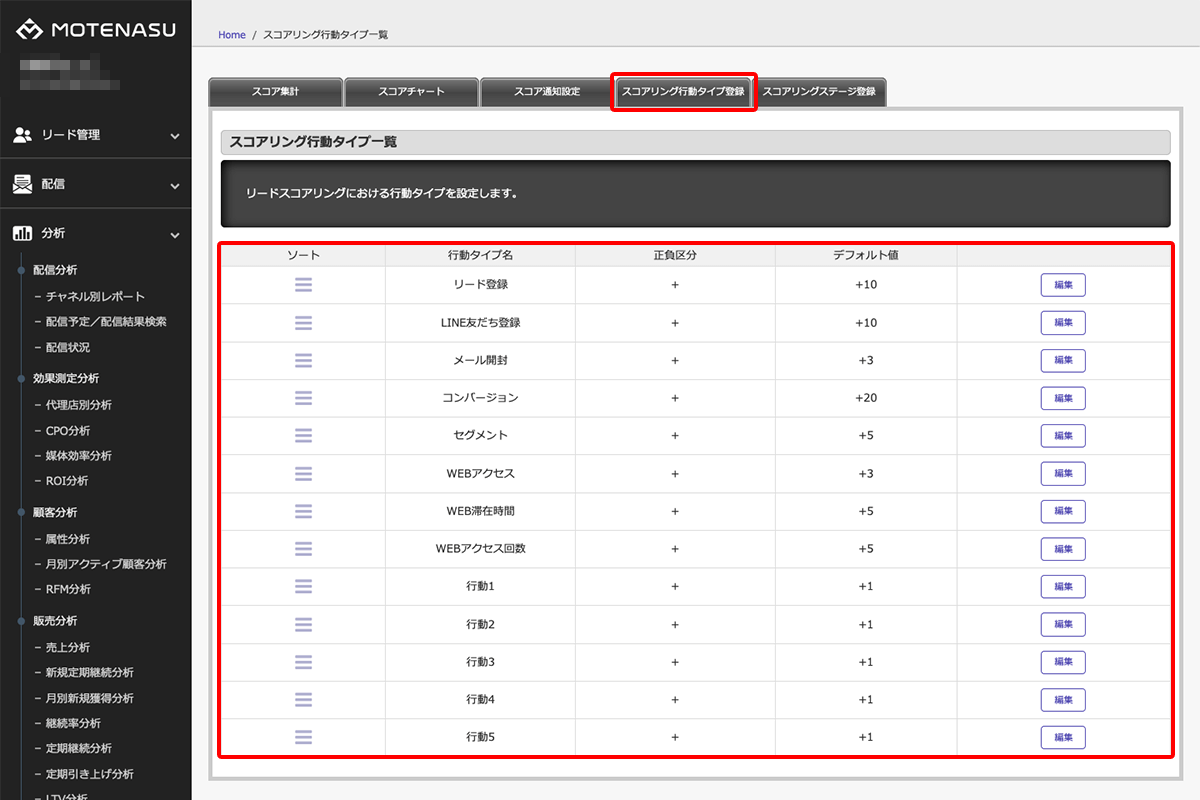Image resolution: width=1200 pixels, height=800 pixels.
Task: Click the 分析 chart icon
Action: (x=23, y=234)
